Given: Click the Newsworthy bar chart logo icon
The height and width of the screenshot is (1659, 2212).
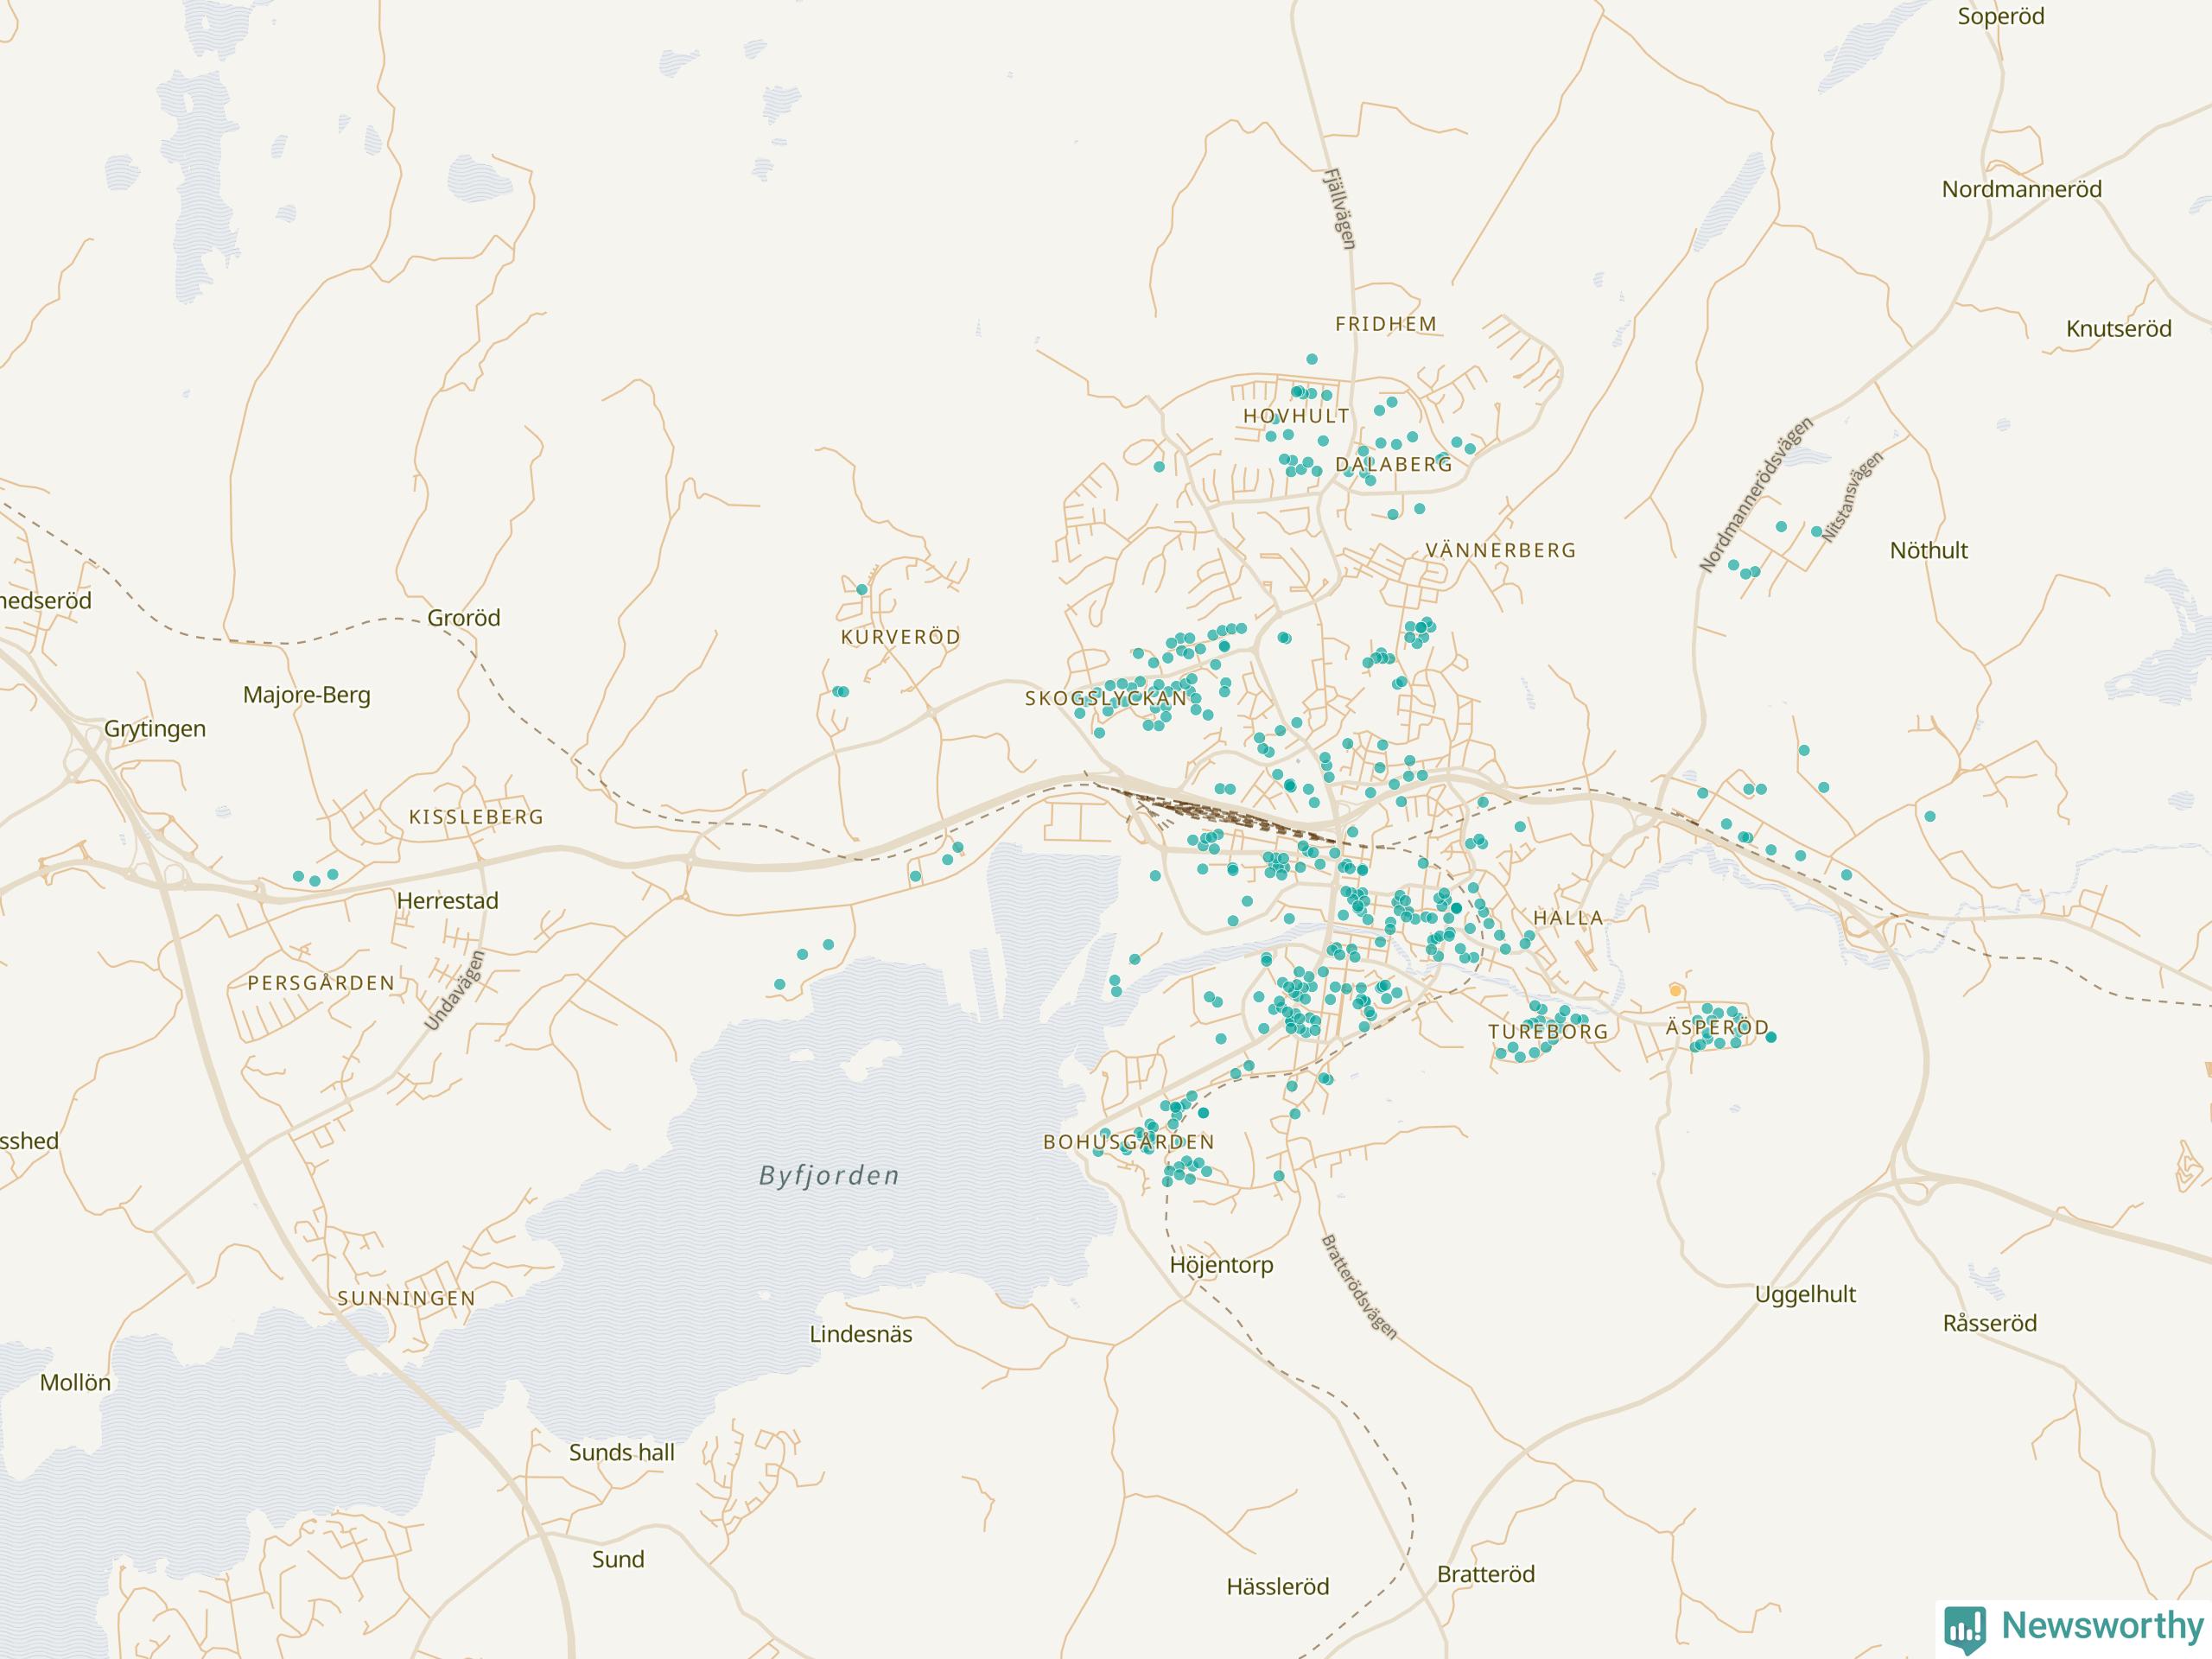Looking at the screenshot, I should (1965, 1628).
